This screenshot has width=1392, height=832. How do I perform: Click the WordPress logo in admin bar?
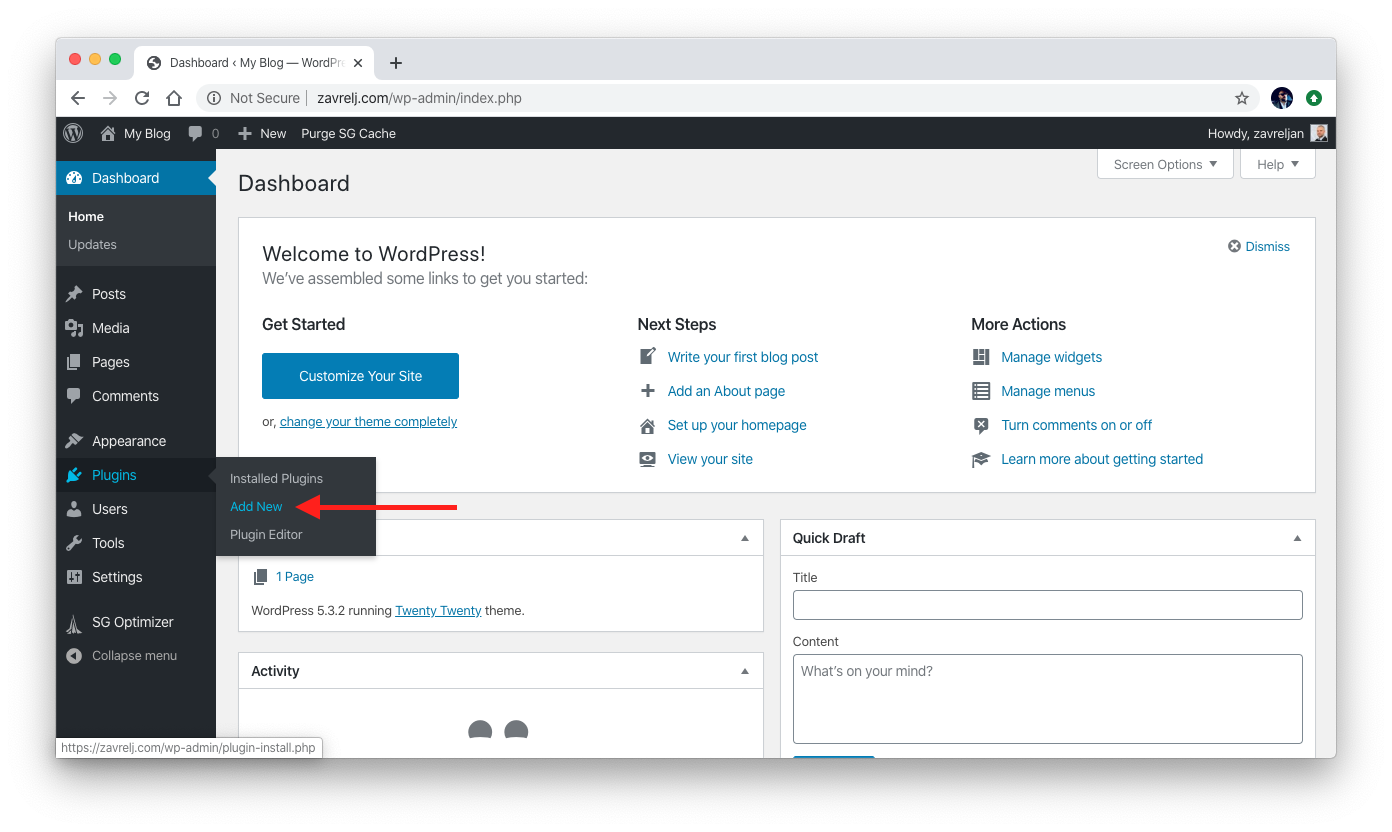(x=73, y=133)
